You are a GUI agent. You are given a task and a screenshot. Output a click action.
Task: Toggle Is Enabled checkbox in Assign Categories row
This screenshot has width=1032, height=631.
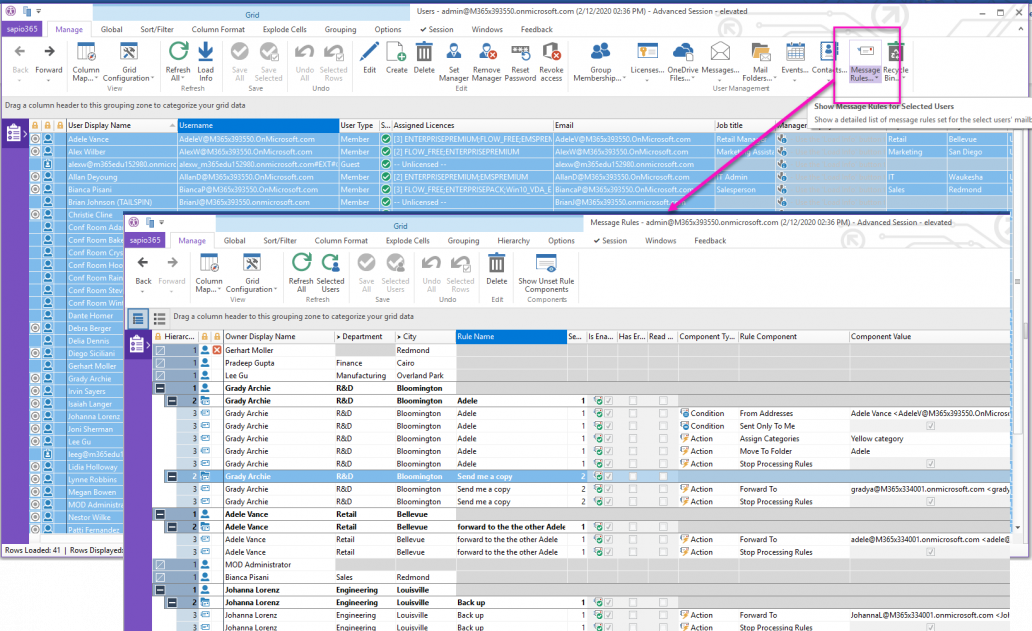[x=609, y=439]
